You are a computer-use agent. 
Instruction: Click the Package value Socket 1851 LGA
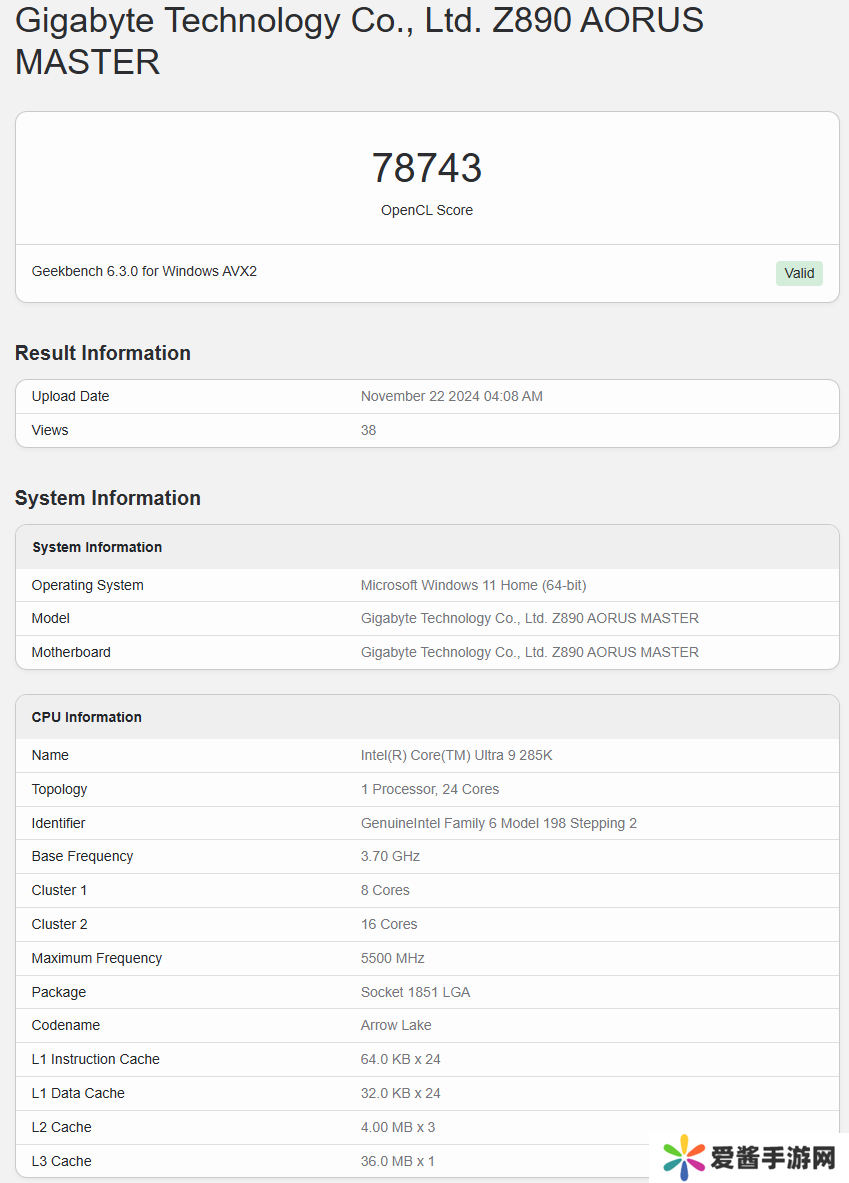(415, 992)
